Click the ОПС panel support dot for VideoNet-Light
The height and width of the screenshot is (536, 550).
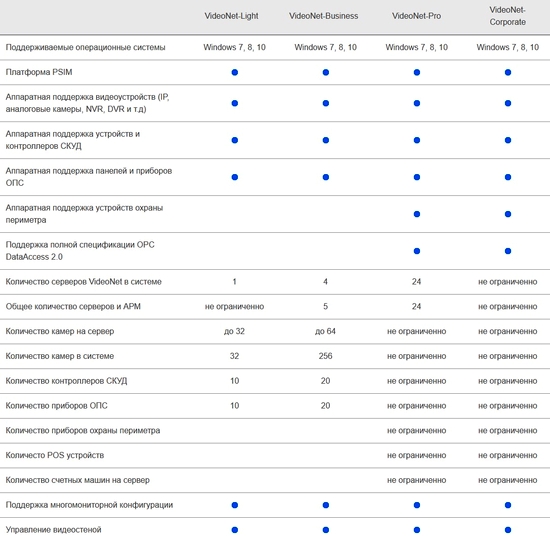pos(235,177)
